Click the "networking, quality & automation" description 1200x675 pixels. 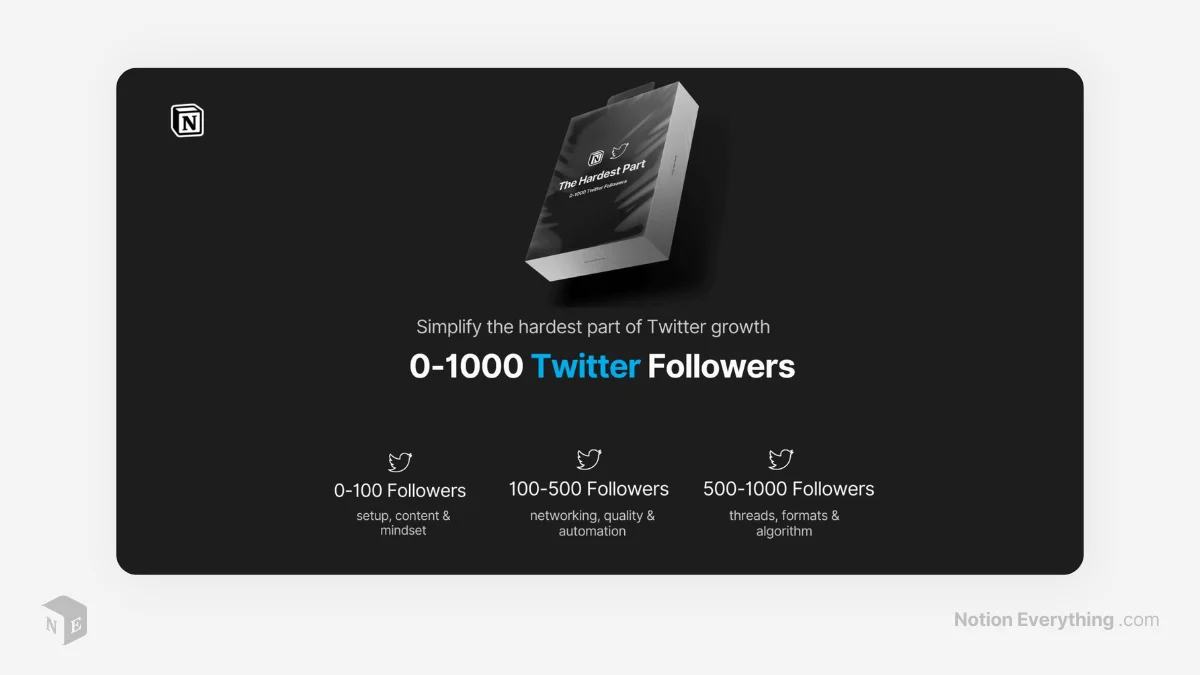pyautogui.click(x=592, y=523)
